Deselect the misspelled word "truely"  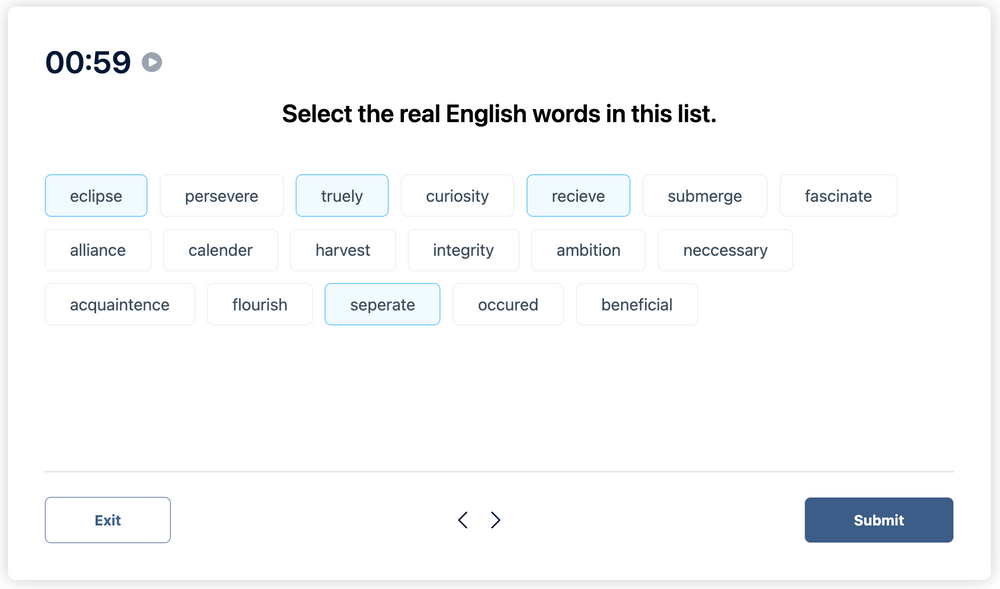pyautogui.click(x=342, y=195)
